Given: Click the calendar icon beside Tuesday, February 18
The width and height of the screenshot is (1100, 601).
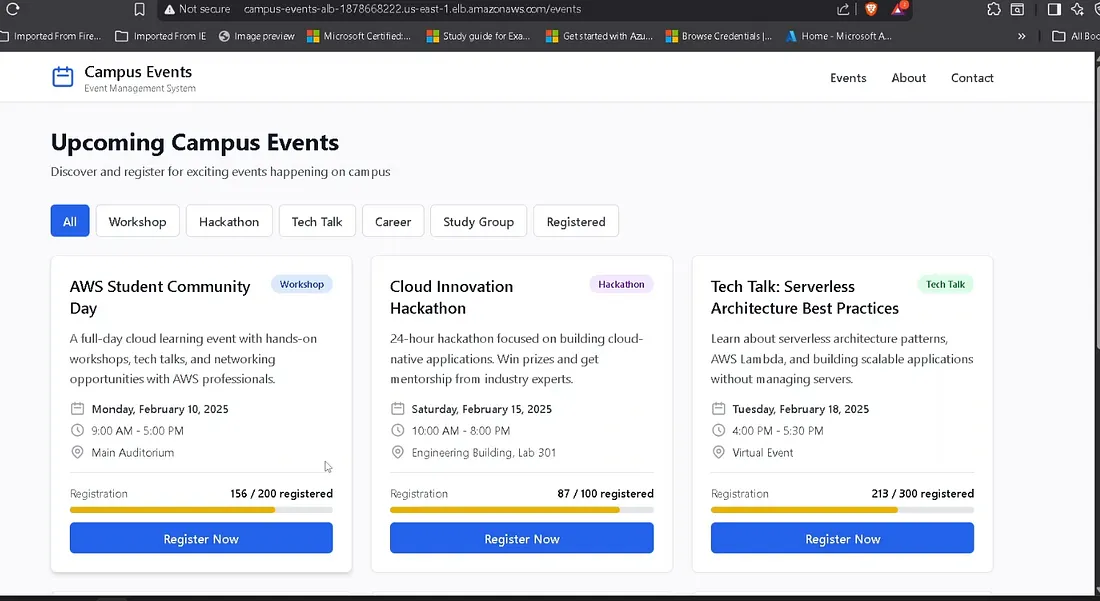Looking at the screenshot, I should pyautogui.click(x=718, y=408).
